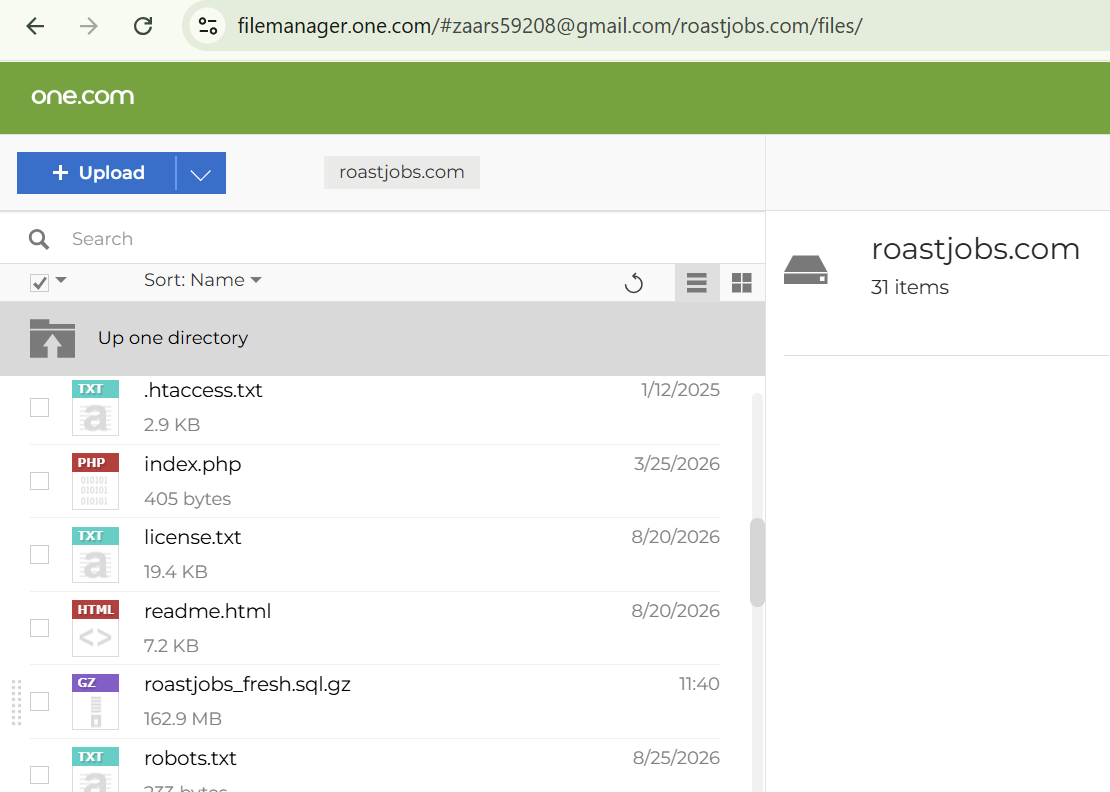Open site information icon in address bar

[207, 26]
